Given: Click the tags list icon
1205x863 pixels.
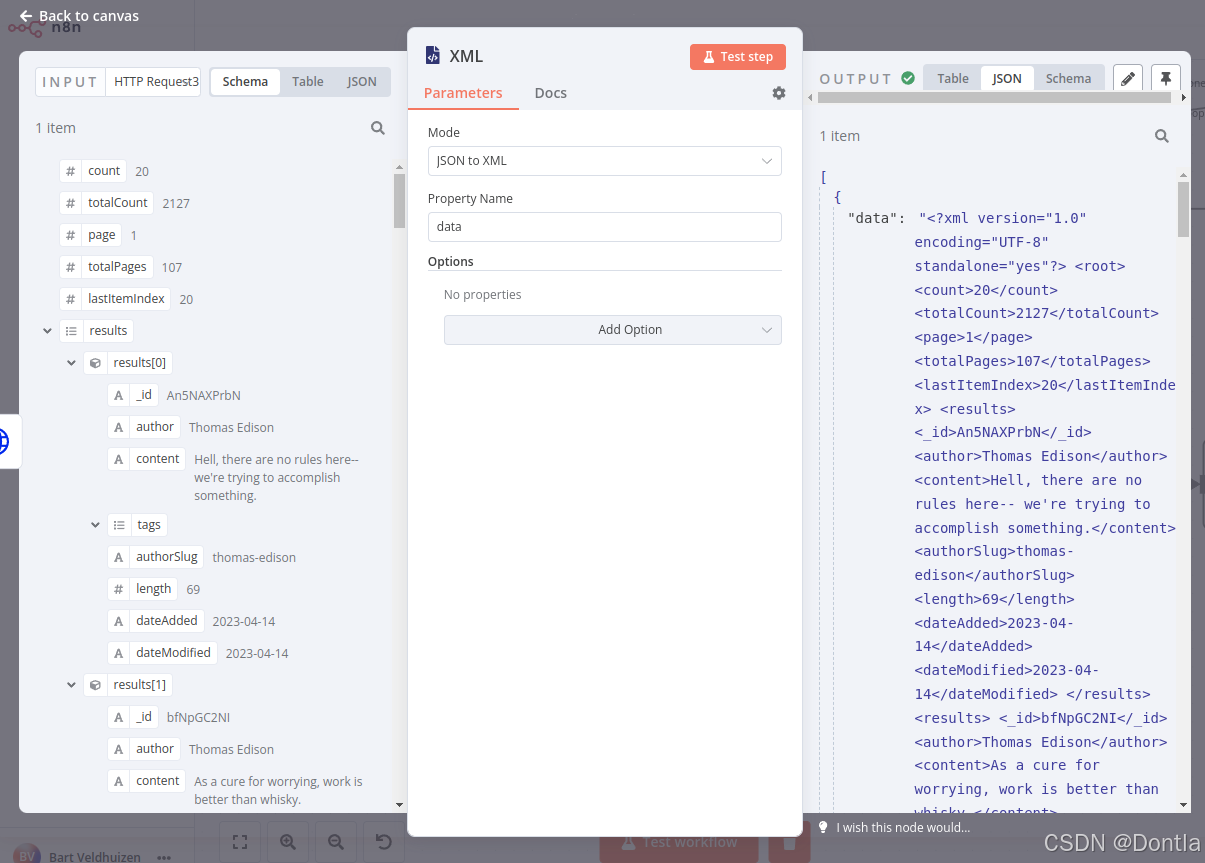Looking at the screenshot, I should click(119, 525).
